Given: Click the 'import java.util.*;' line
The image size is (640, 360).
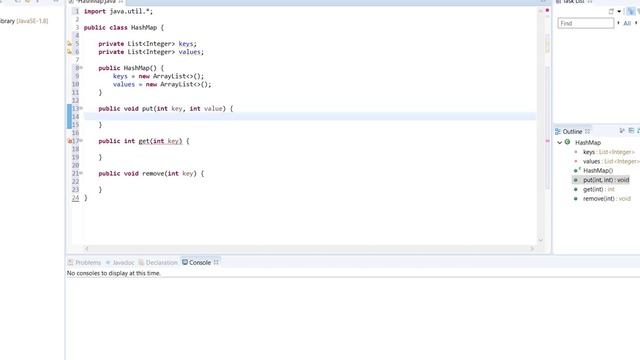Looking at the screenshot, I should [x=118, y=11].
